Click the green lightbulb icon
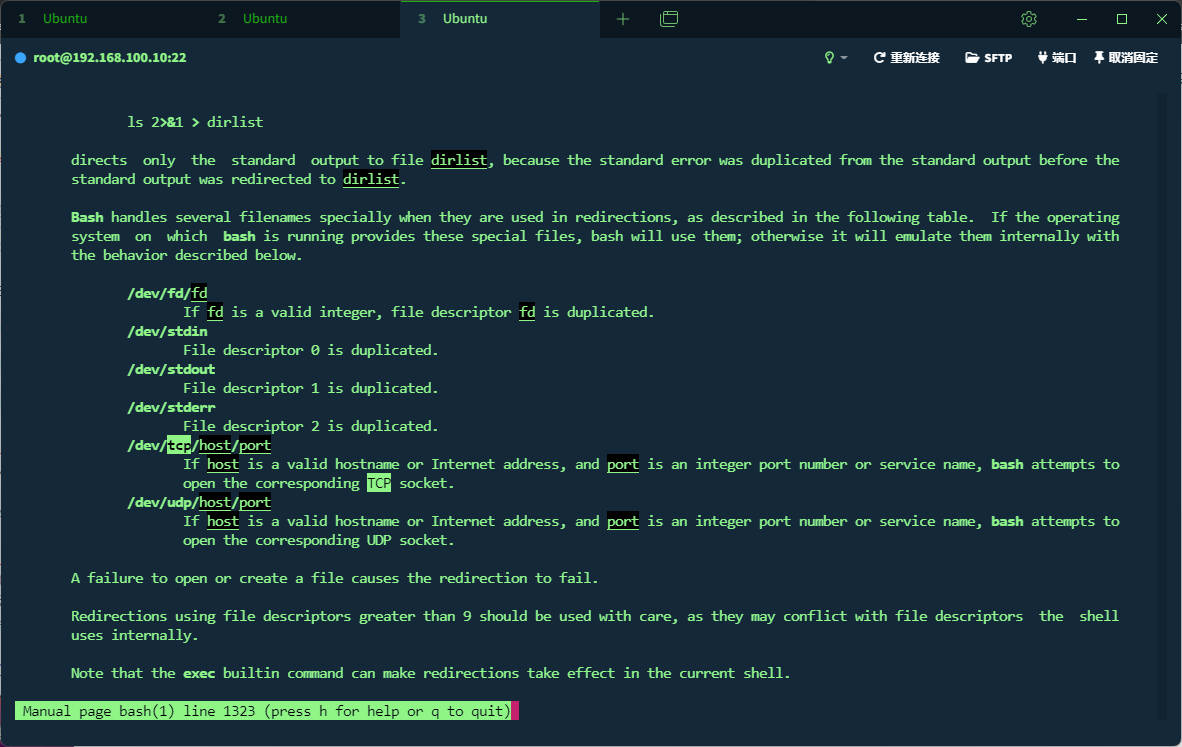This screenshot has width=1182, height=747. point(828,58)
